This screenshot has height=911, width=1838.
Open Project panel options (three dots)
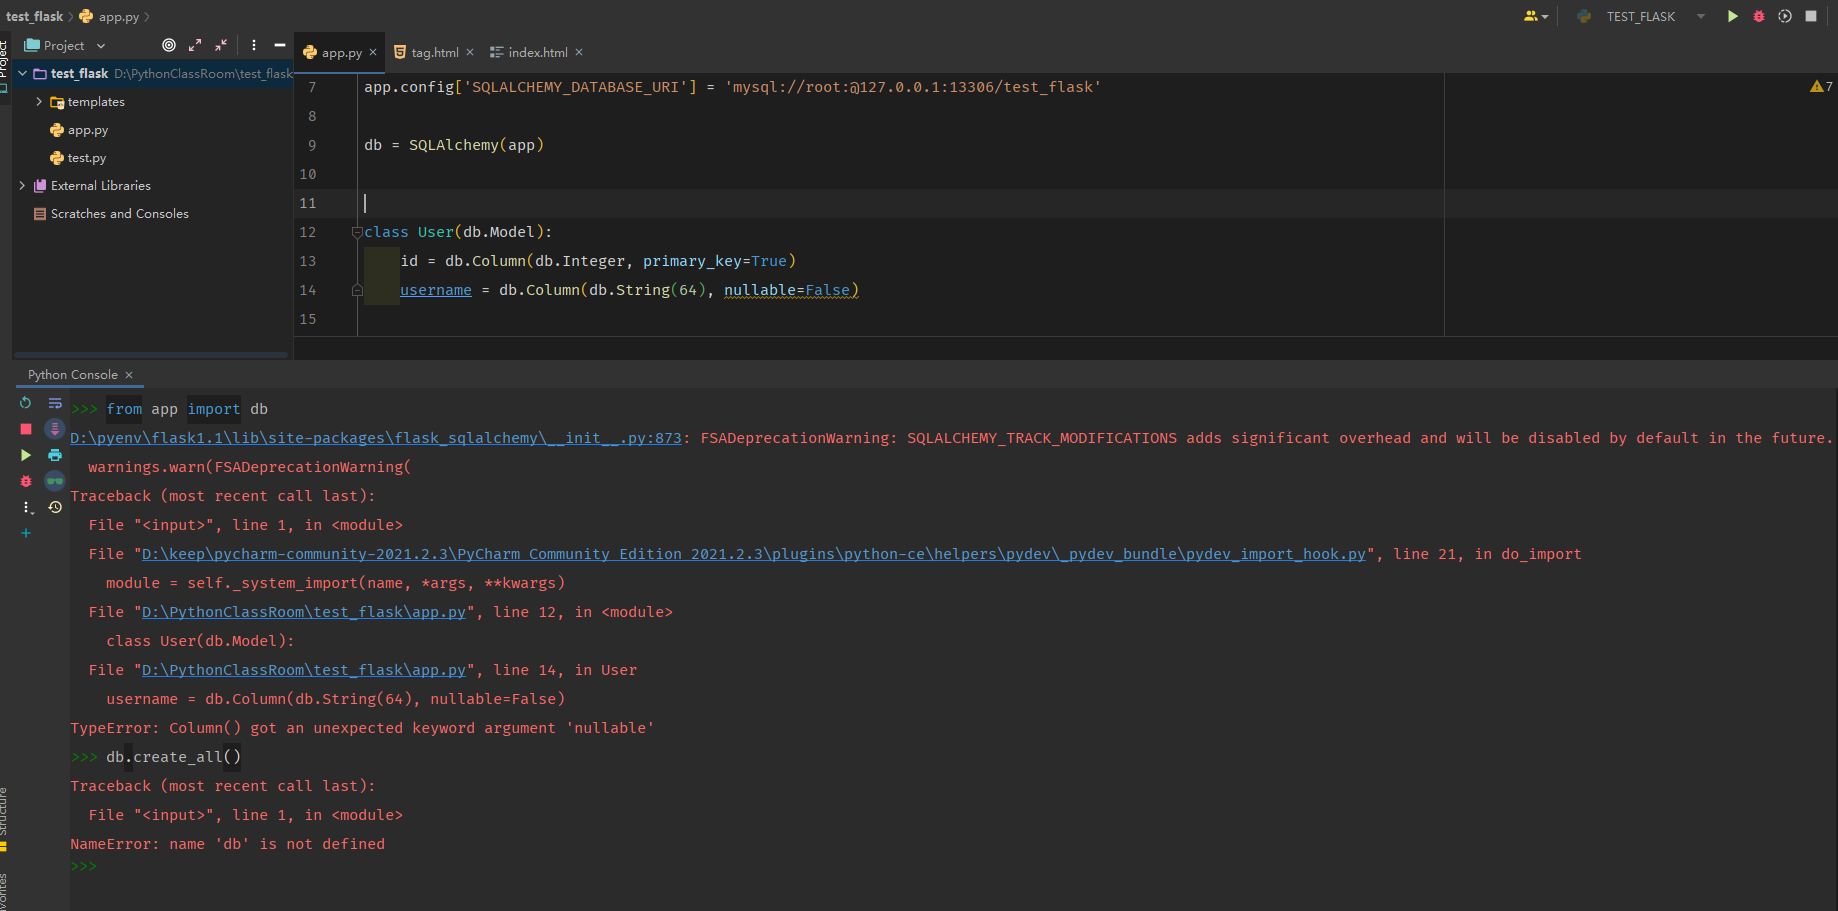pos(254,45)
